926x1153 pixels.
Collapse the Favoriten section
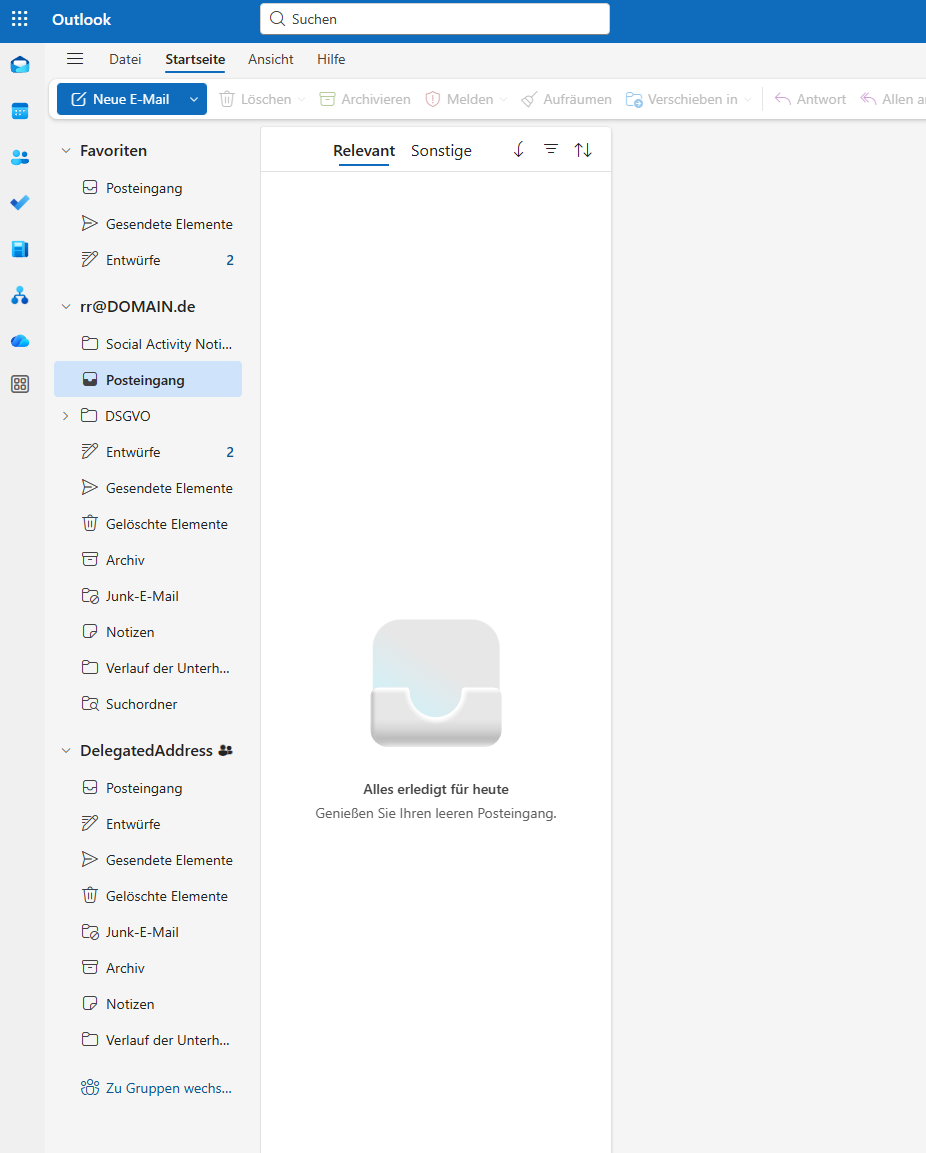point(66,151)
